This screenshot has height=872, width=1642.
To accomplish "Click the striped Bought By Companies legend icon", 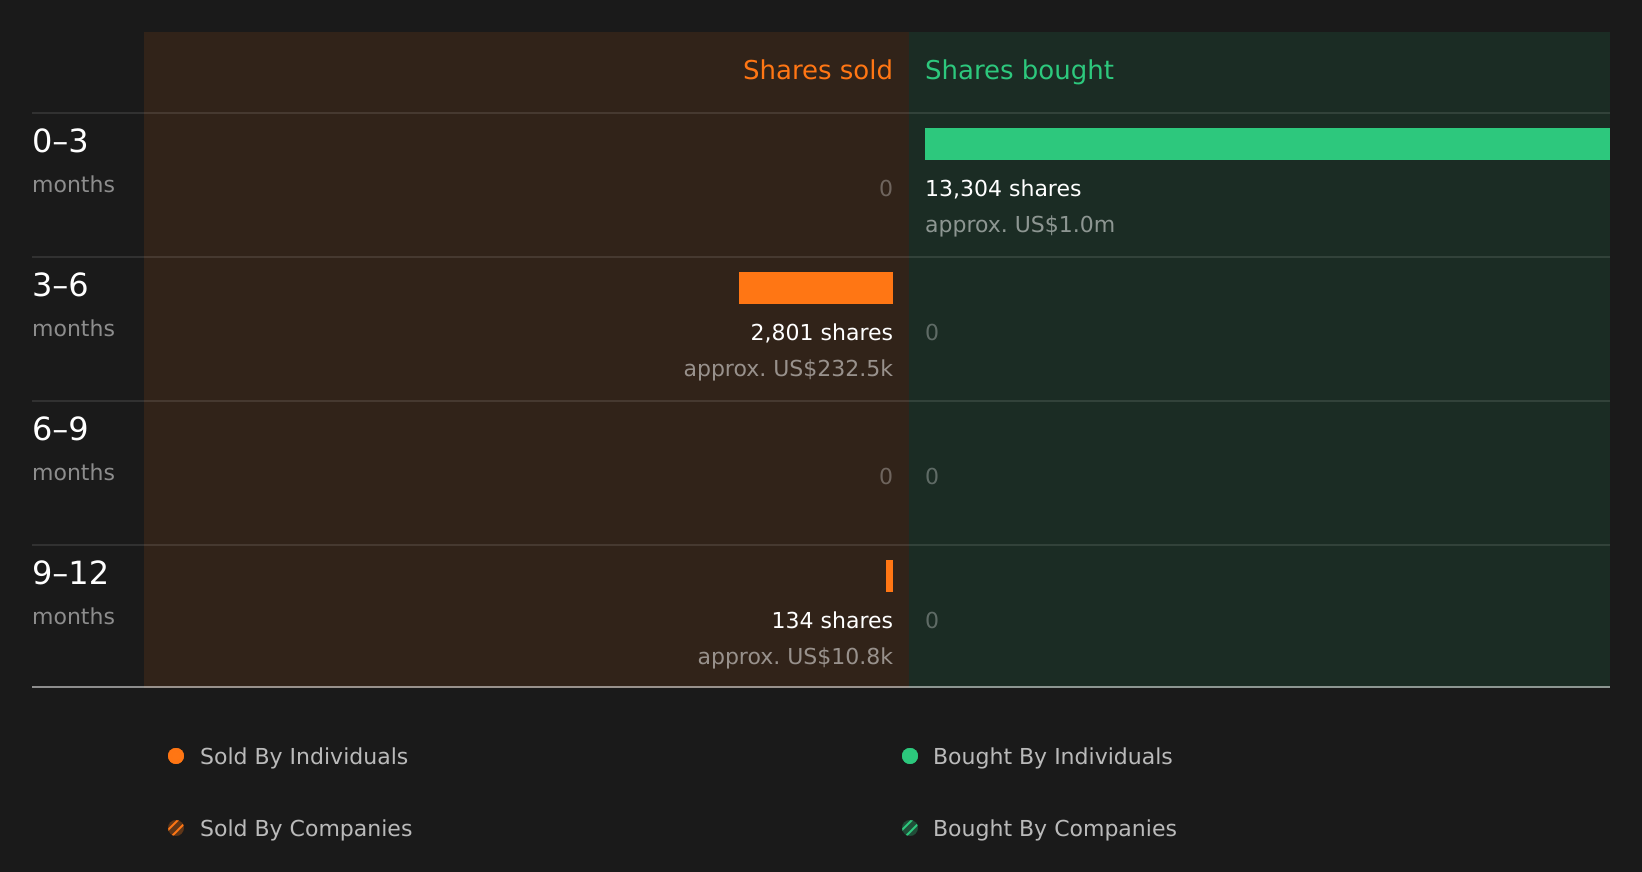I will (x=910, y=828).
